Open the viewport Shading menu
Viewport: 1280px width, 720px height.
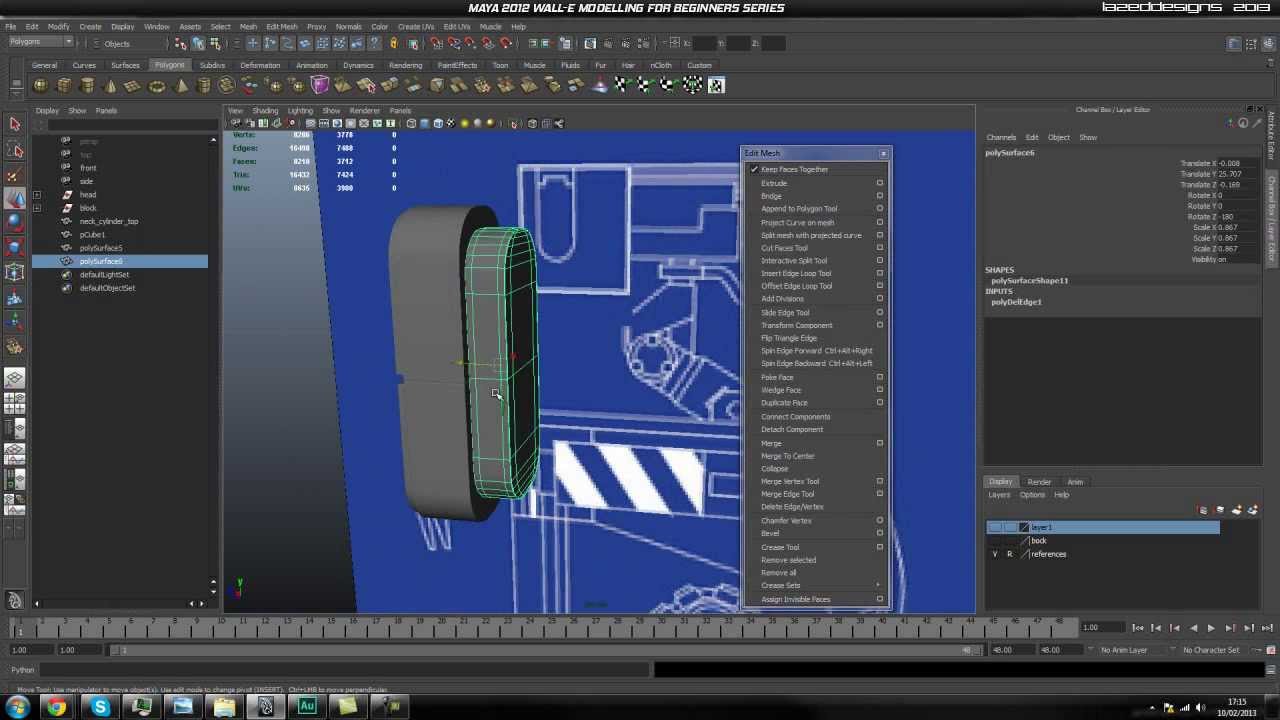265,111
